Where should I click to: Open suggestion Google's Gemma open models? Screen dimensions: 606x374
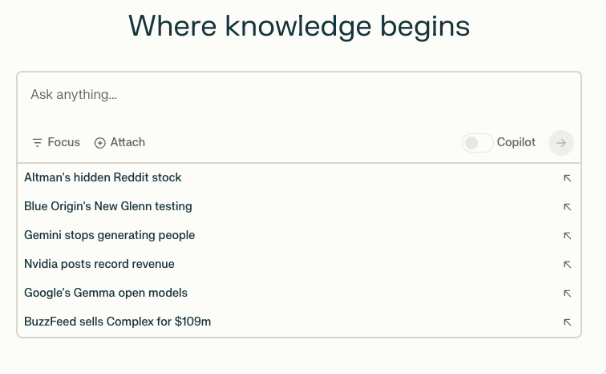299,293
